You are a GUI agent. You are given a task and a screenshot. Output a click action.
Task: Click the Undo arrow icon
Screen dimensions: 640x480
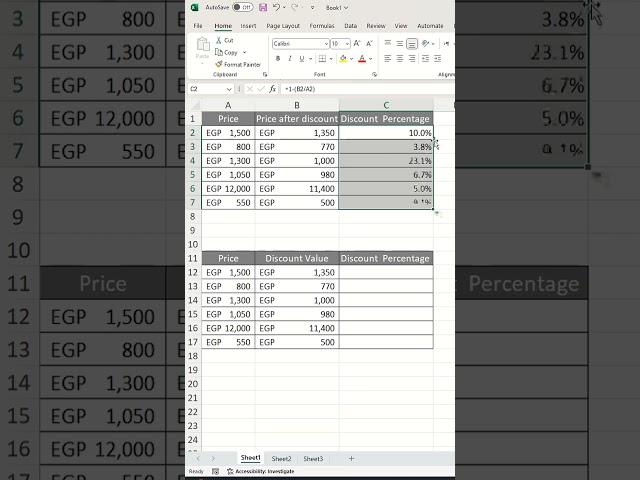pyautogui.click(x=277, y=7)
